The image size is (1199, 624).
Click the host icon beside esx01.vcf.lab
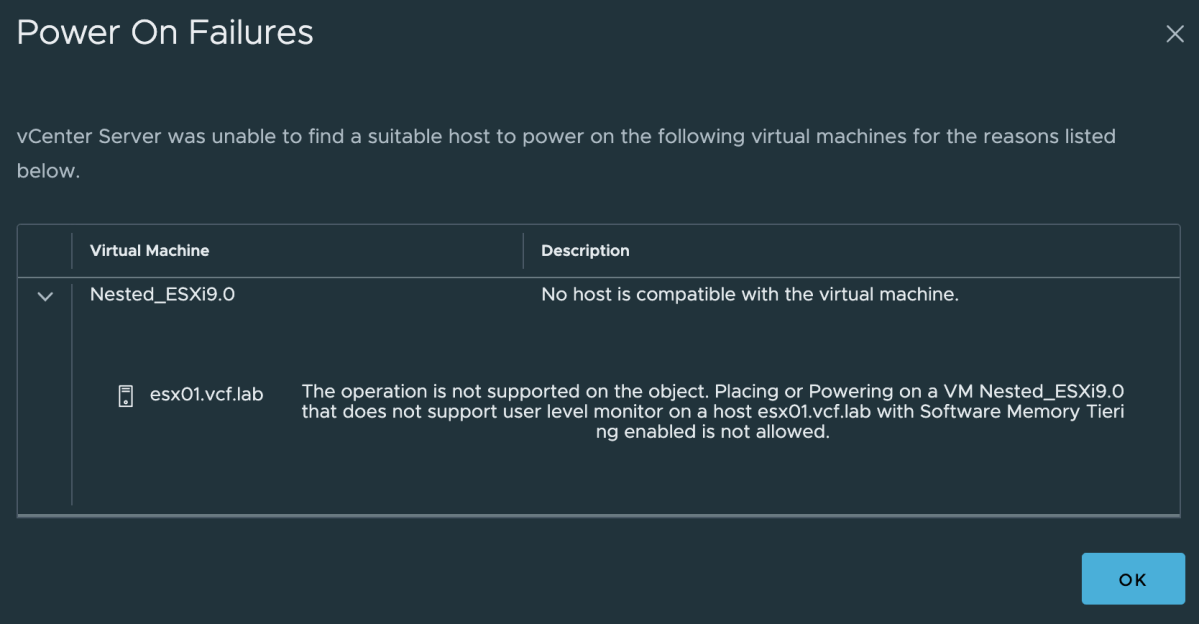[x=126, y=395]
